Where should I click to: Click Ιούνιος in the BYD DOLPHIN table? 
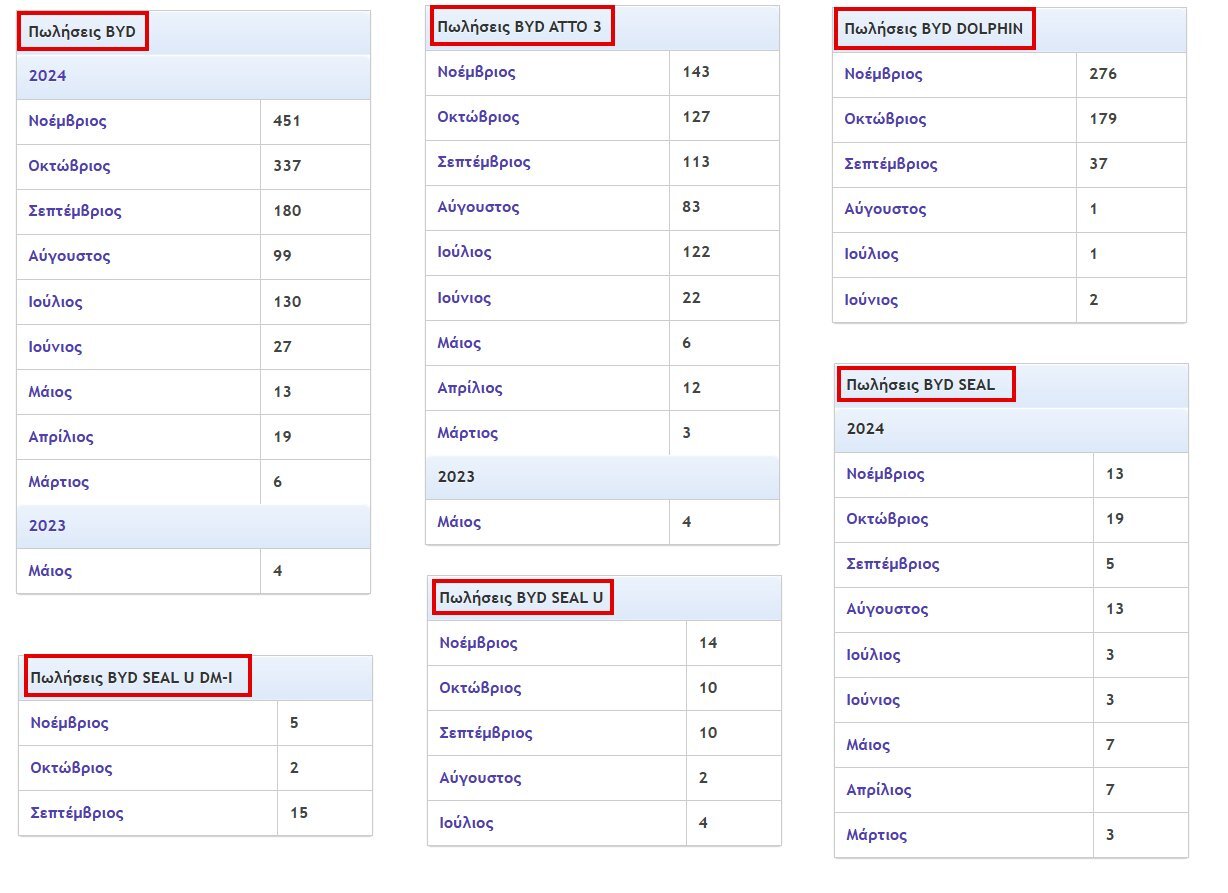[871, 300]
